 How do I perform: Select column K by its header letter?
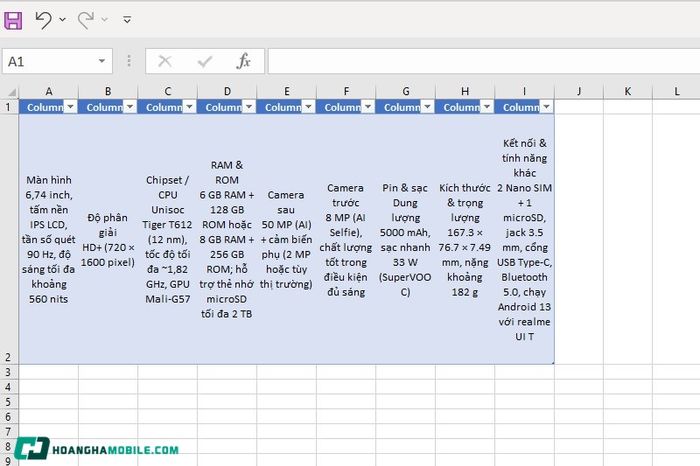[x=628, y=92]
